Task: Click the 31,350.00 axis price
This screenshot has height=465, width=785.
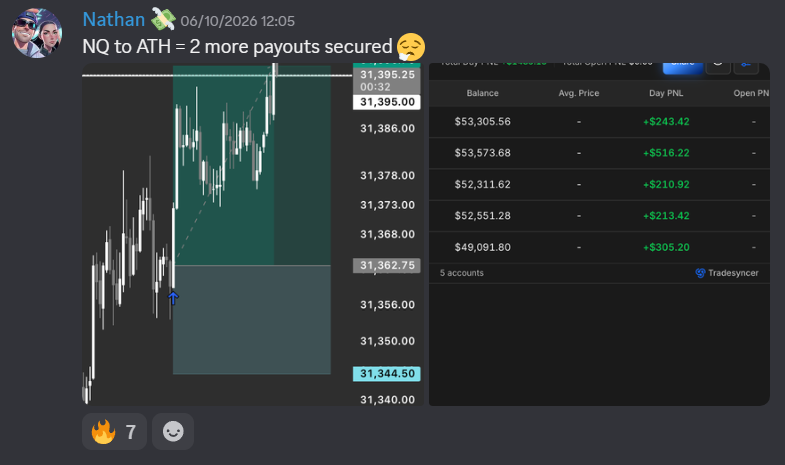Action: pyautogui.click(x=387, y=341)
